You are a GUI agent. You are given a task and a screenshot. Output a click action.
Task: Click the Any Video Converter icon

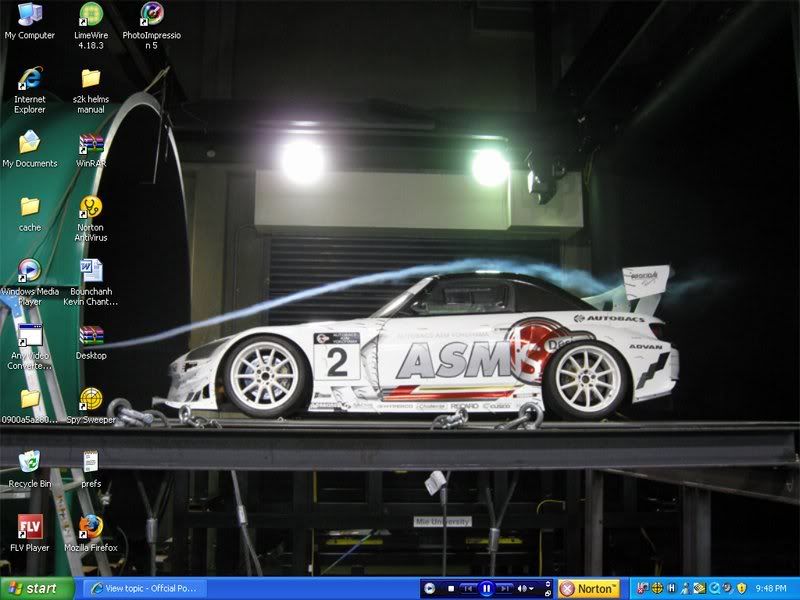click(x=30, y=336)
